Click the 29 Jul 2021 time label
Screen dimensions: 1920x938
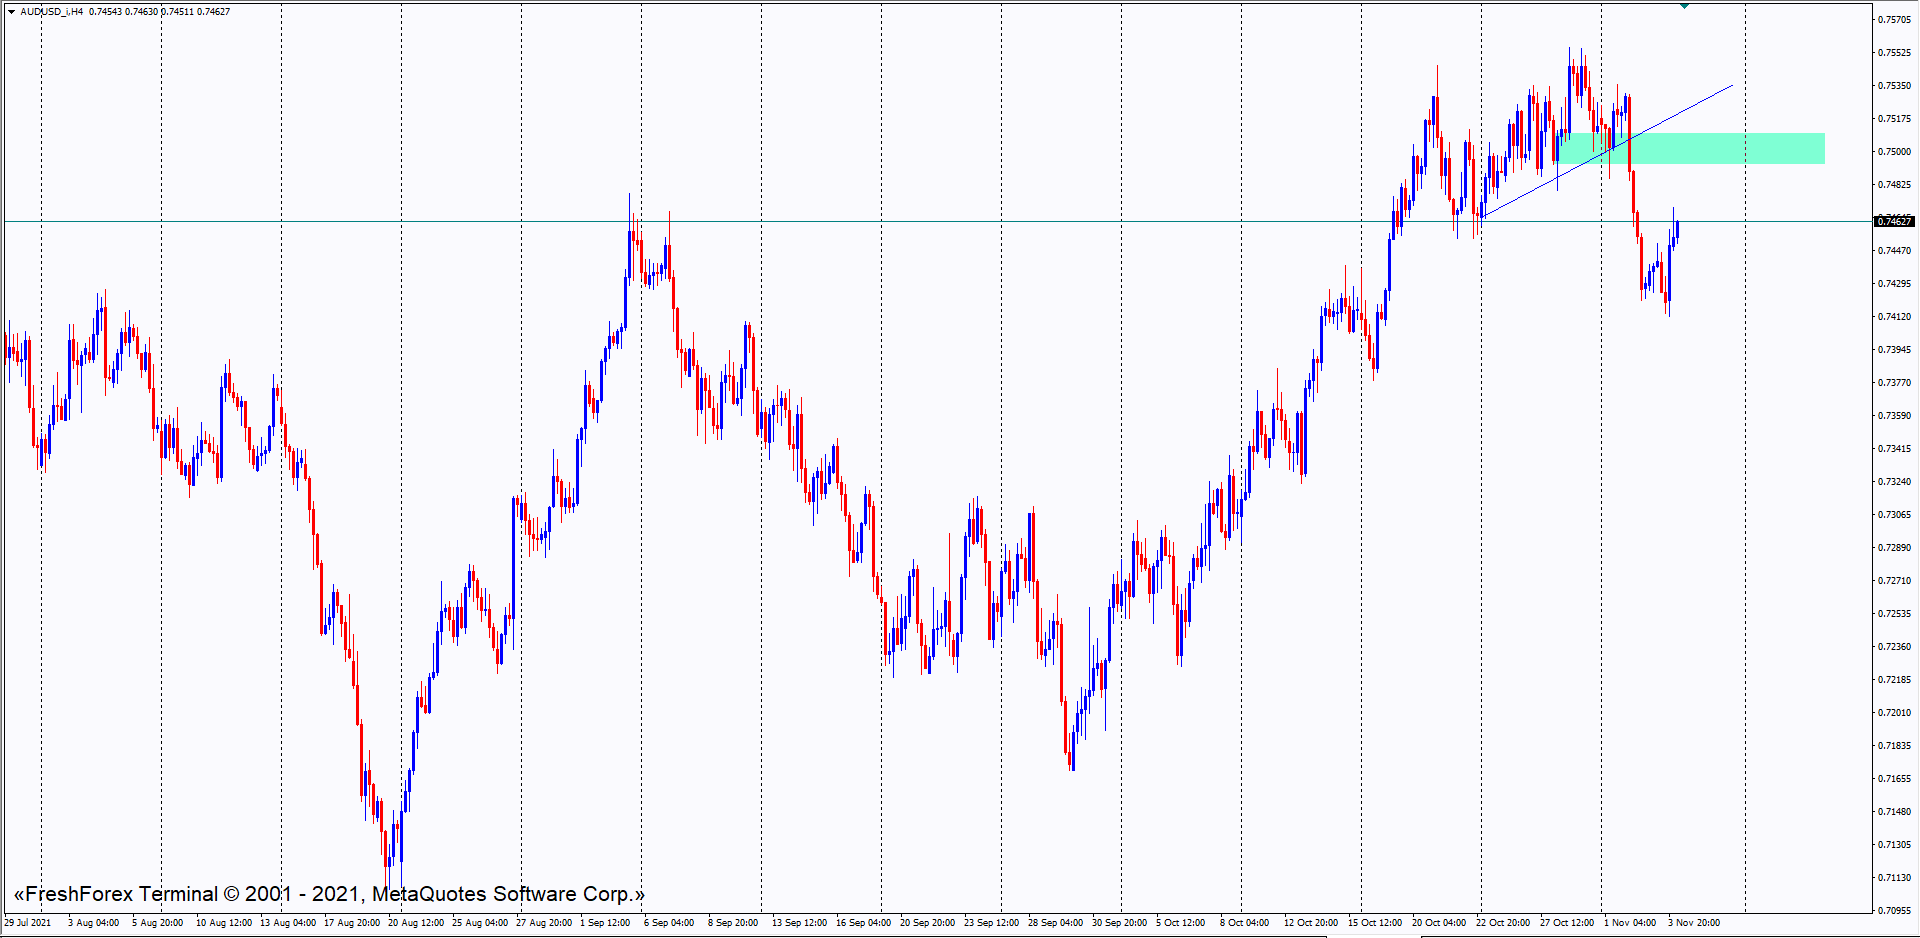[x=28, y=923]
